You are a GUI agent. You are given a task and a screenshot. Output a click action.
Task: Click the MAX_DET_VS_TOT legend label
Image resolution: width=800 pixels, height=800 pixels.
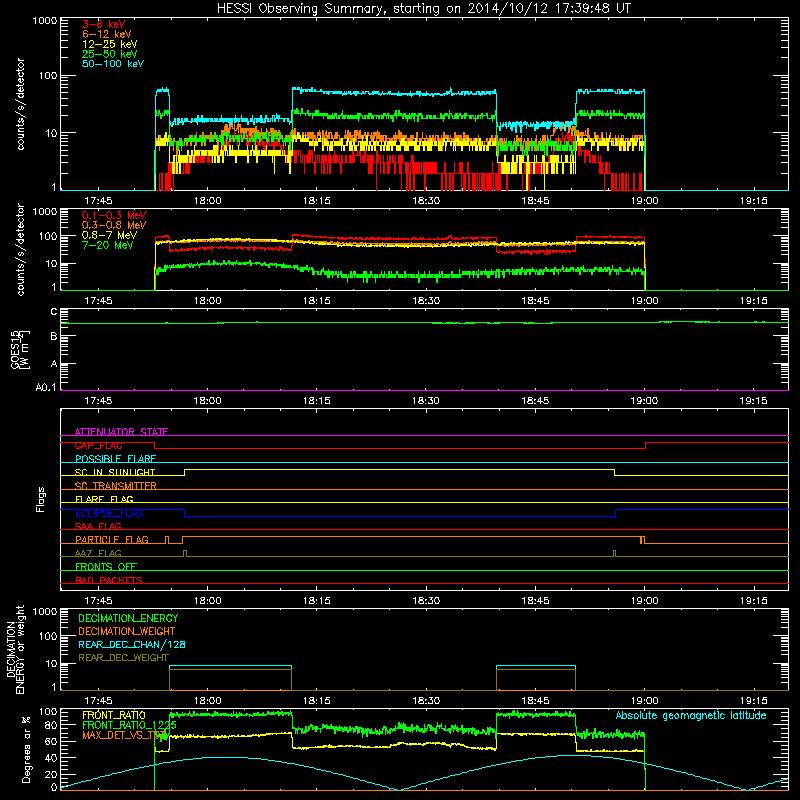tap(124, 735)
